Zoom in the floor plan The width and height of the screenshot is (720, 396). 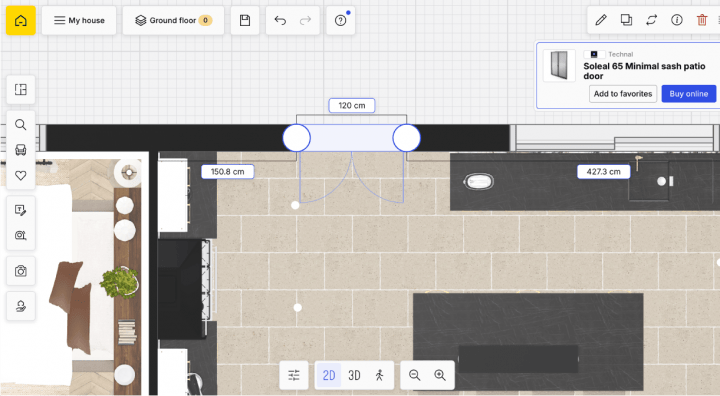[440, 375]
